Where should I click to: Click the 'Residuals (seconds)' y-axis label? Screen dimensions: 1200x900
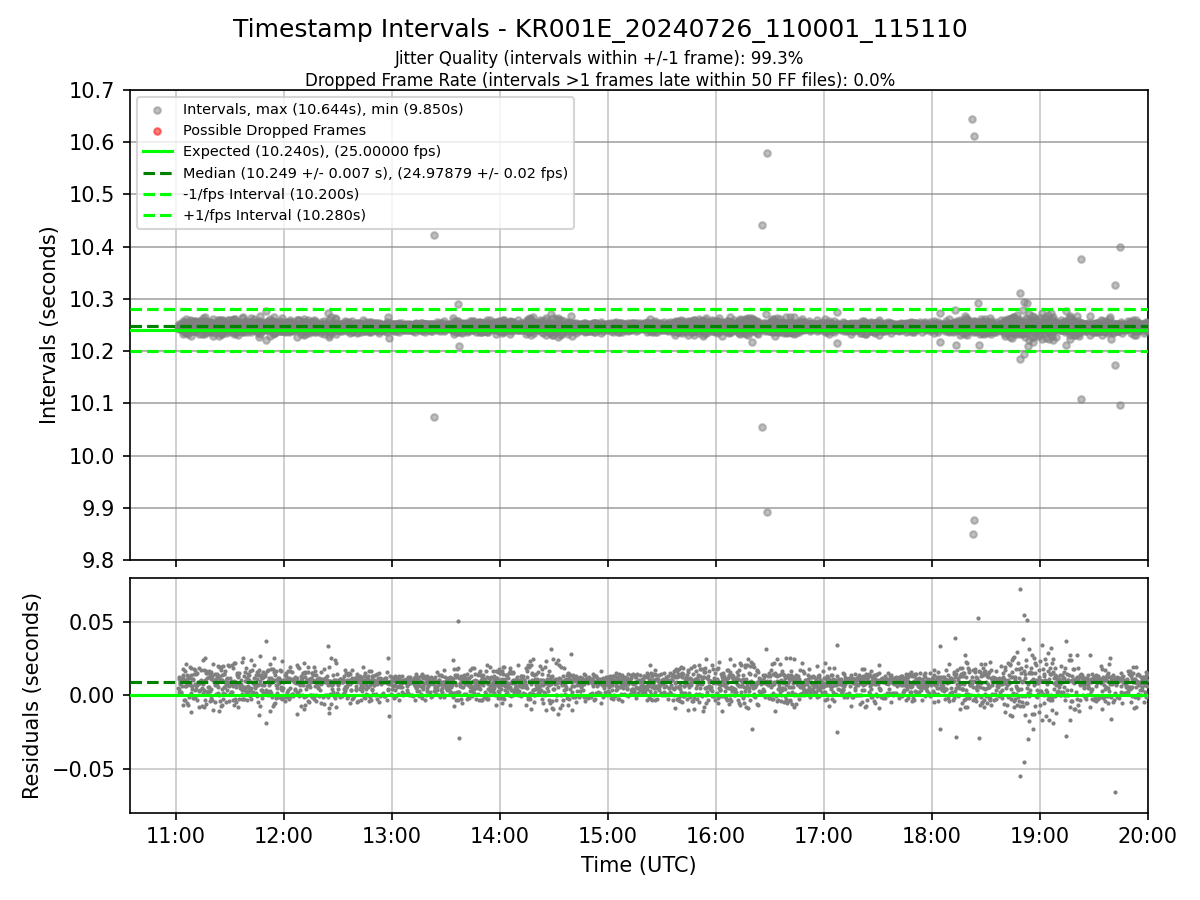pos(32,696)
